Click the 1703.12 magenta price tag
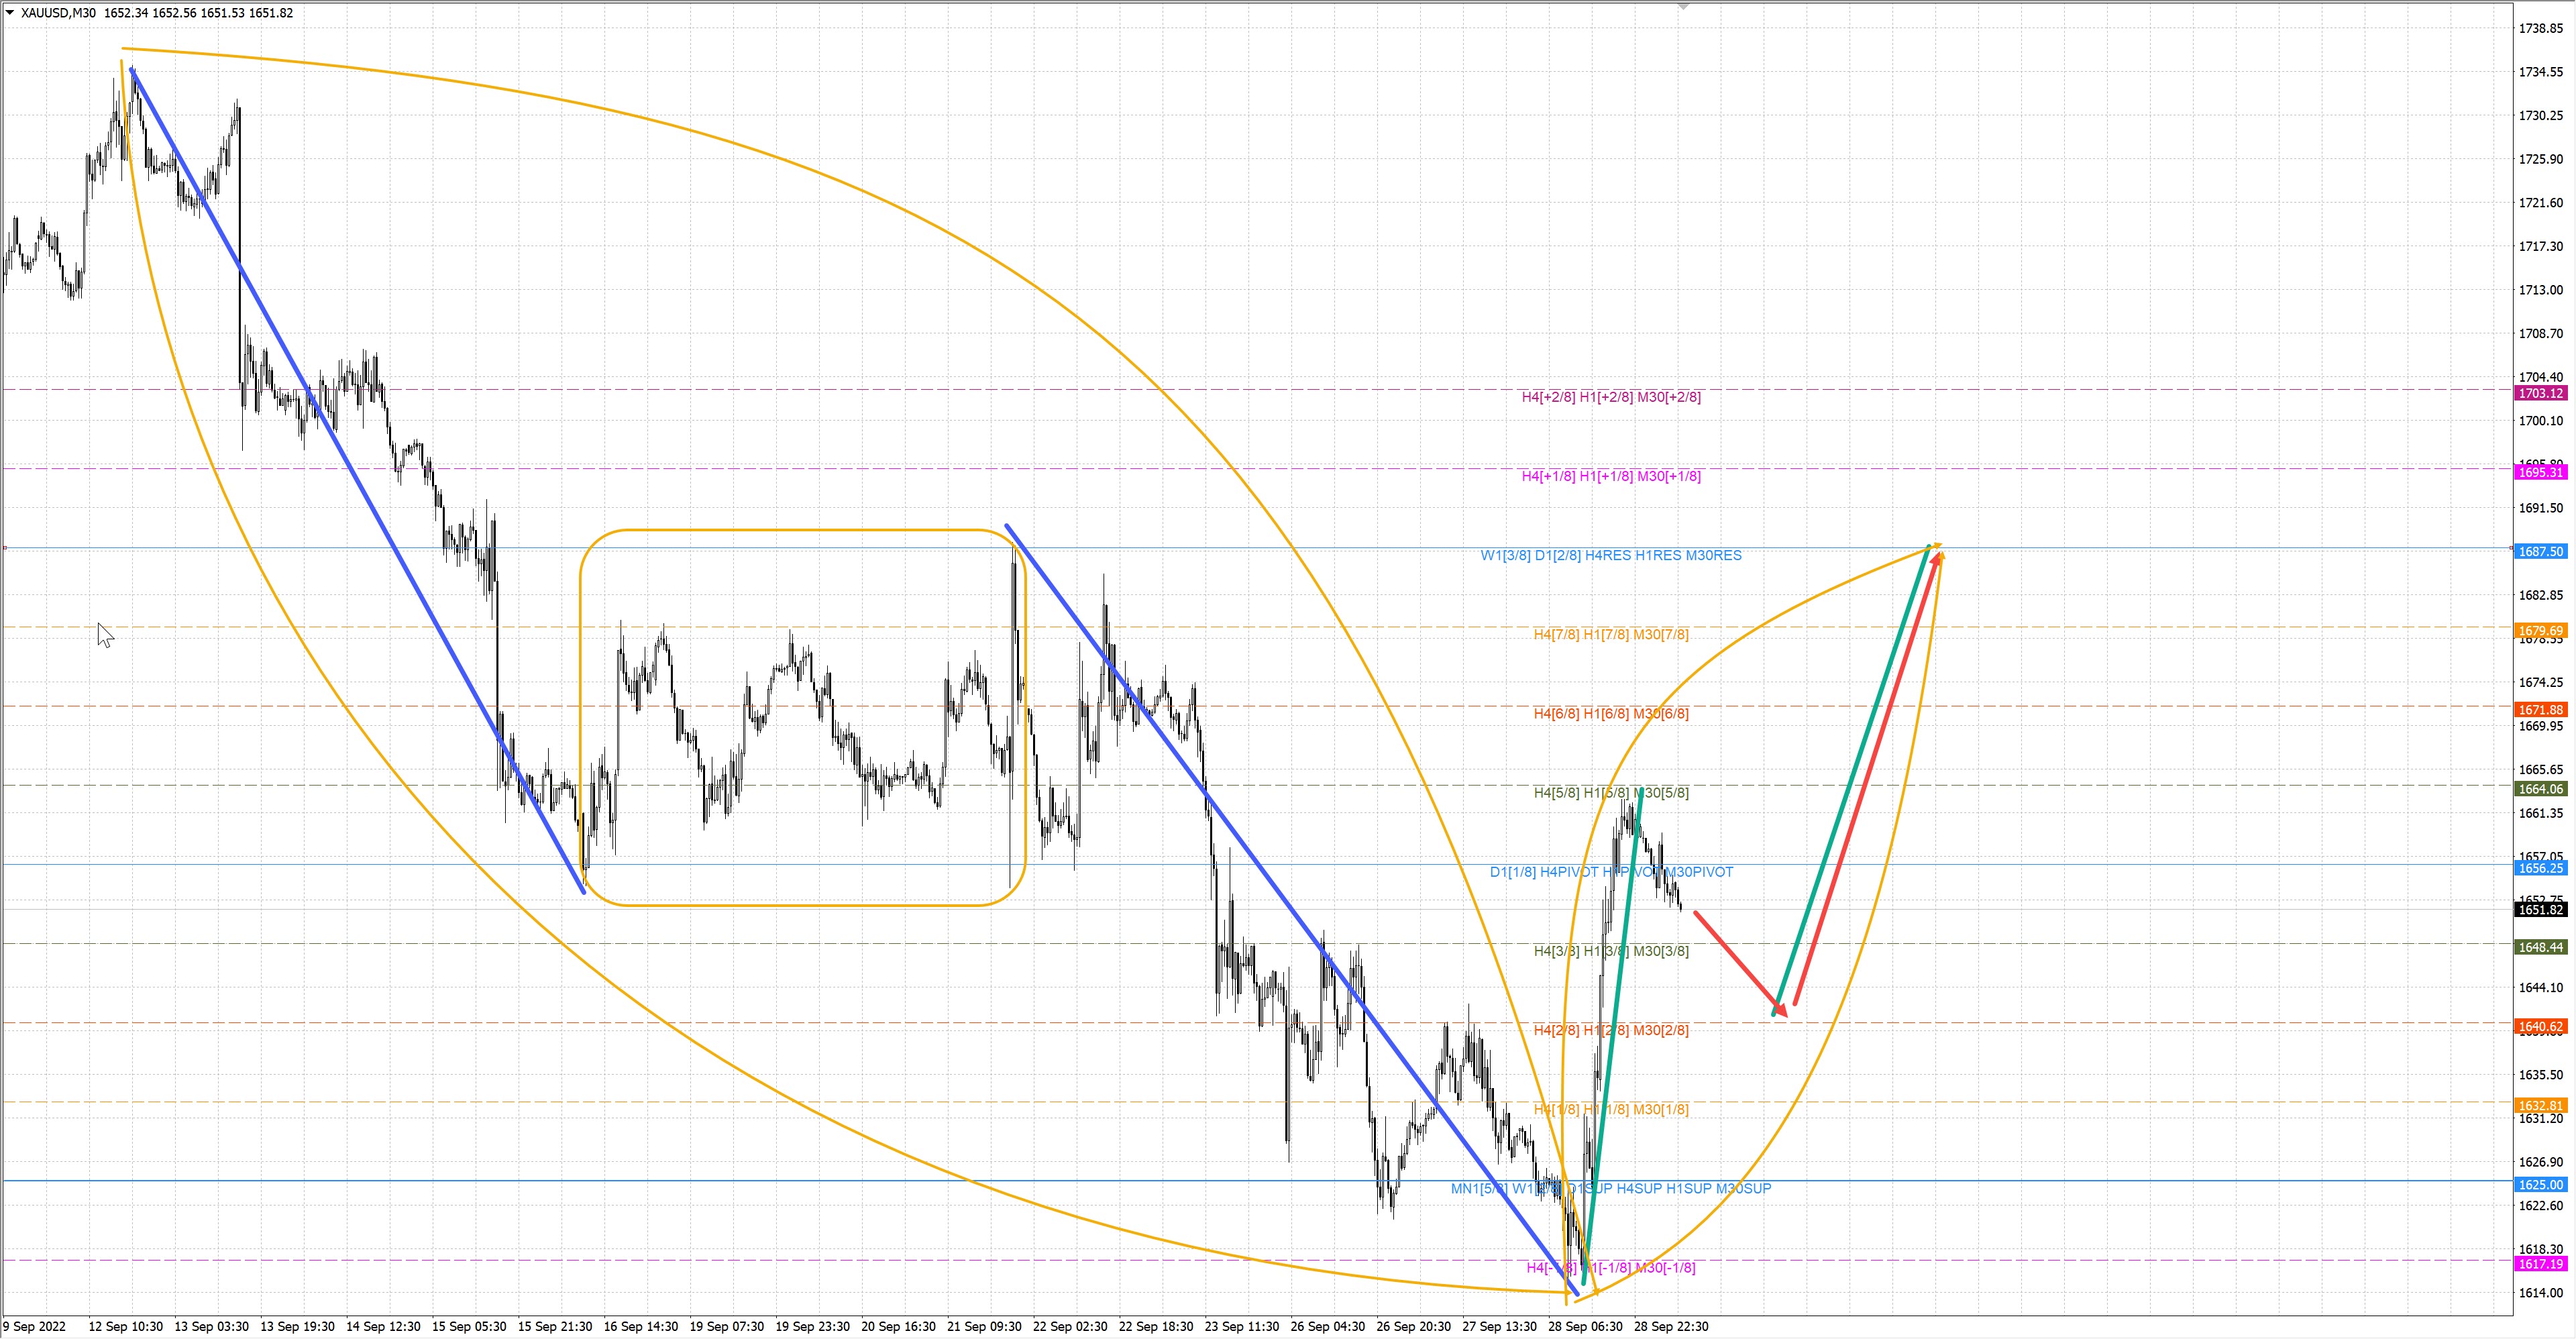The image size is (2576, 1339). point(2540,393)
